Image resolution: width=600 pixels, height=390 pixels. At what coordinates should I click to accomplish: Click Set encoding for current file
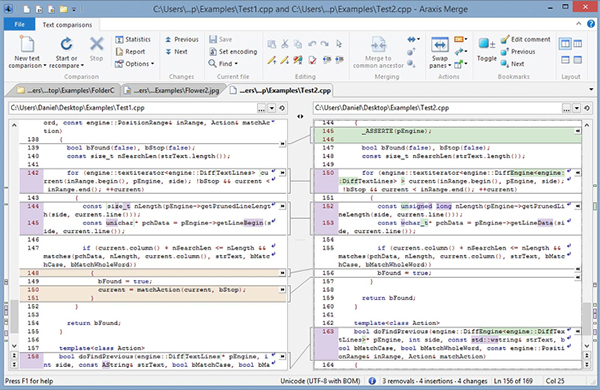click(233, 52)
